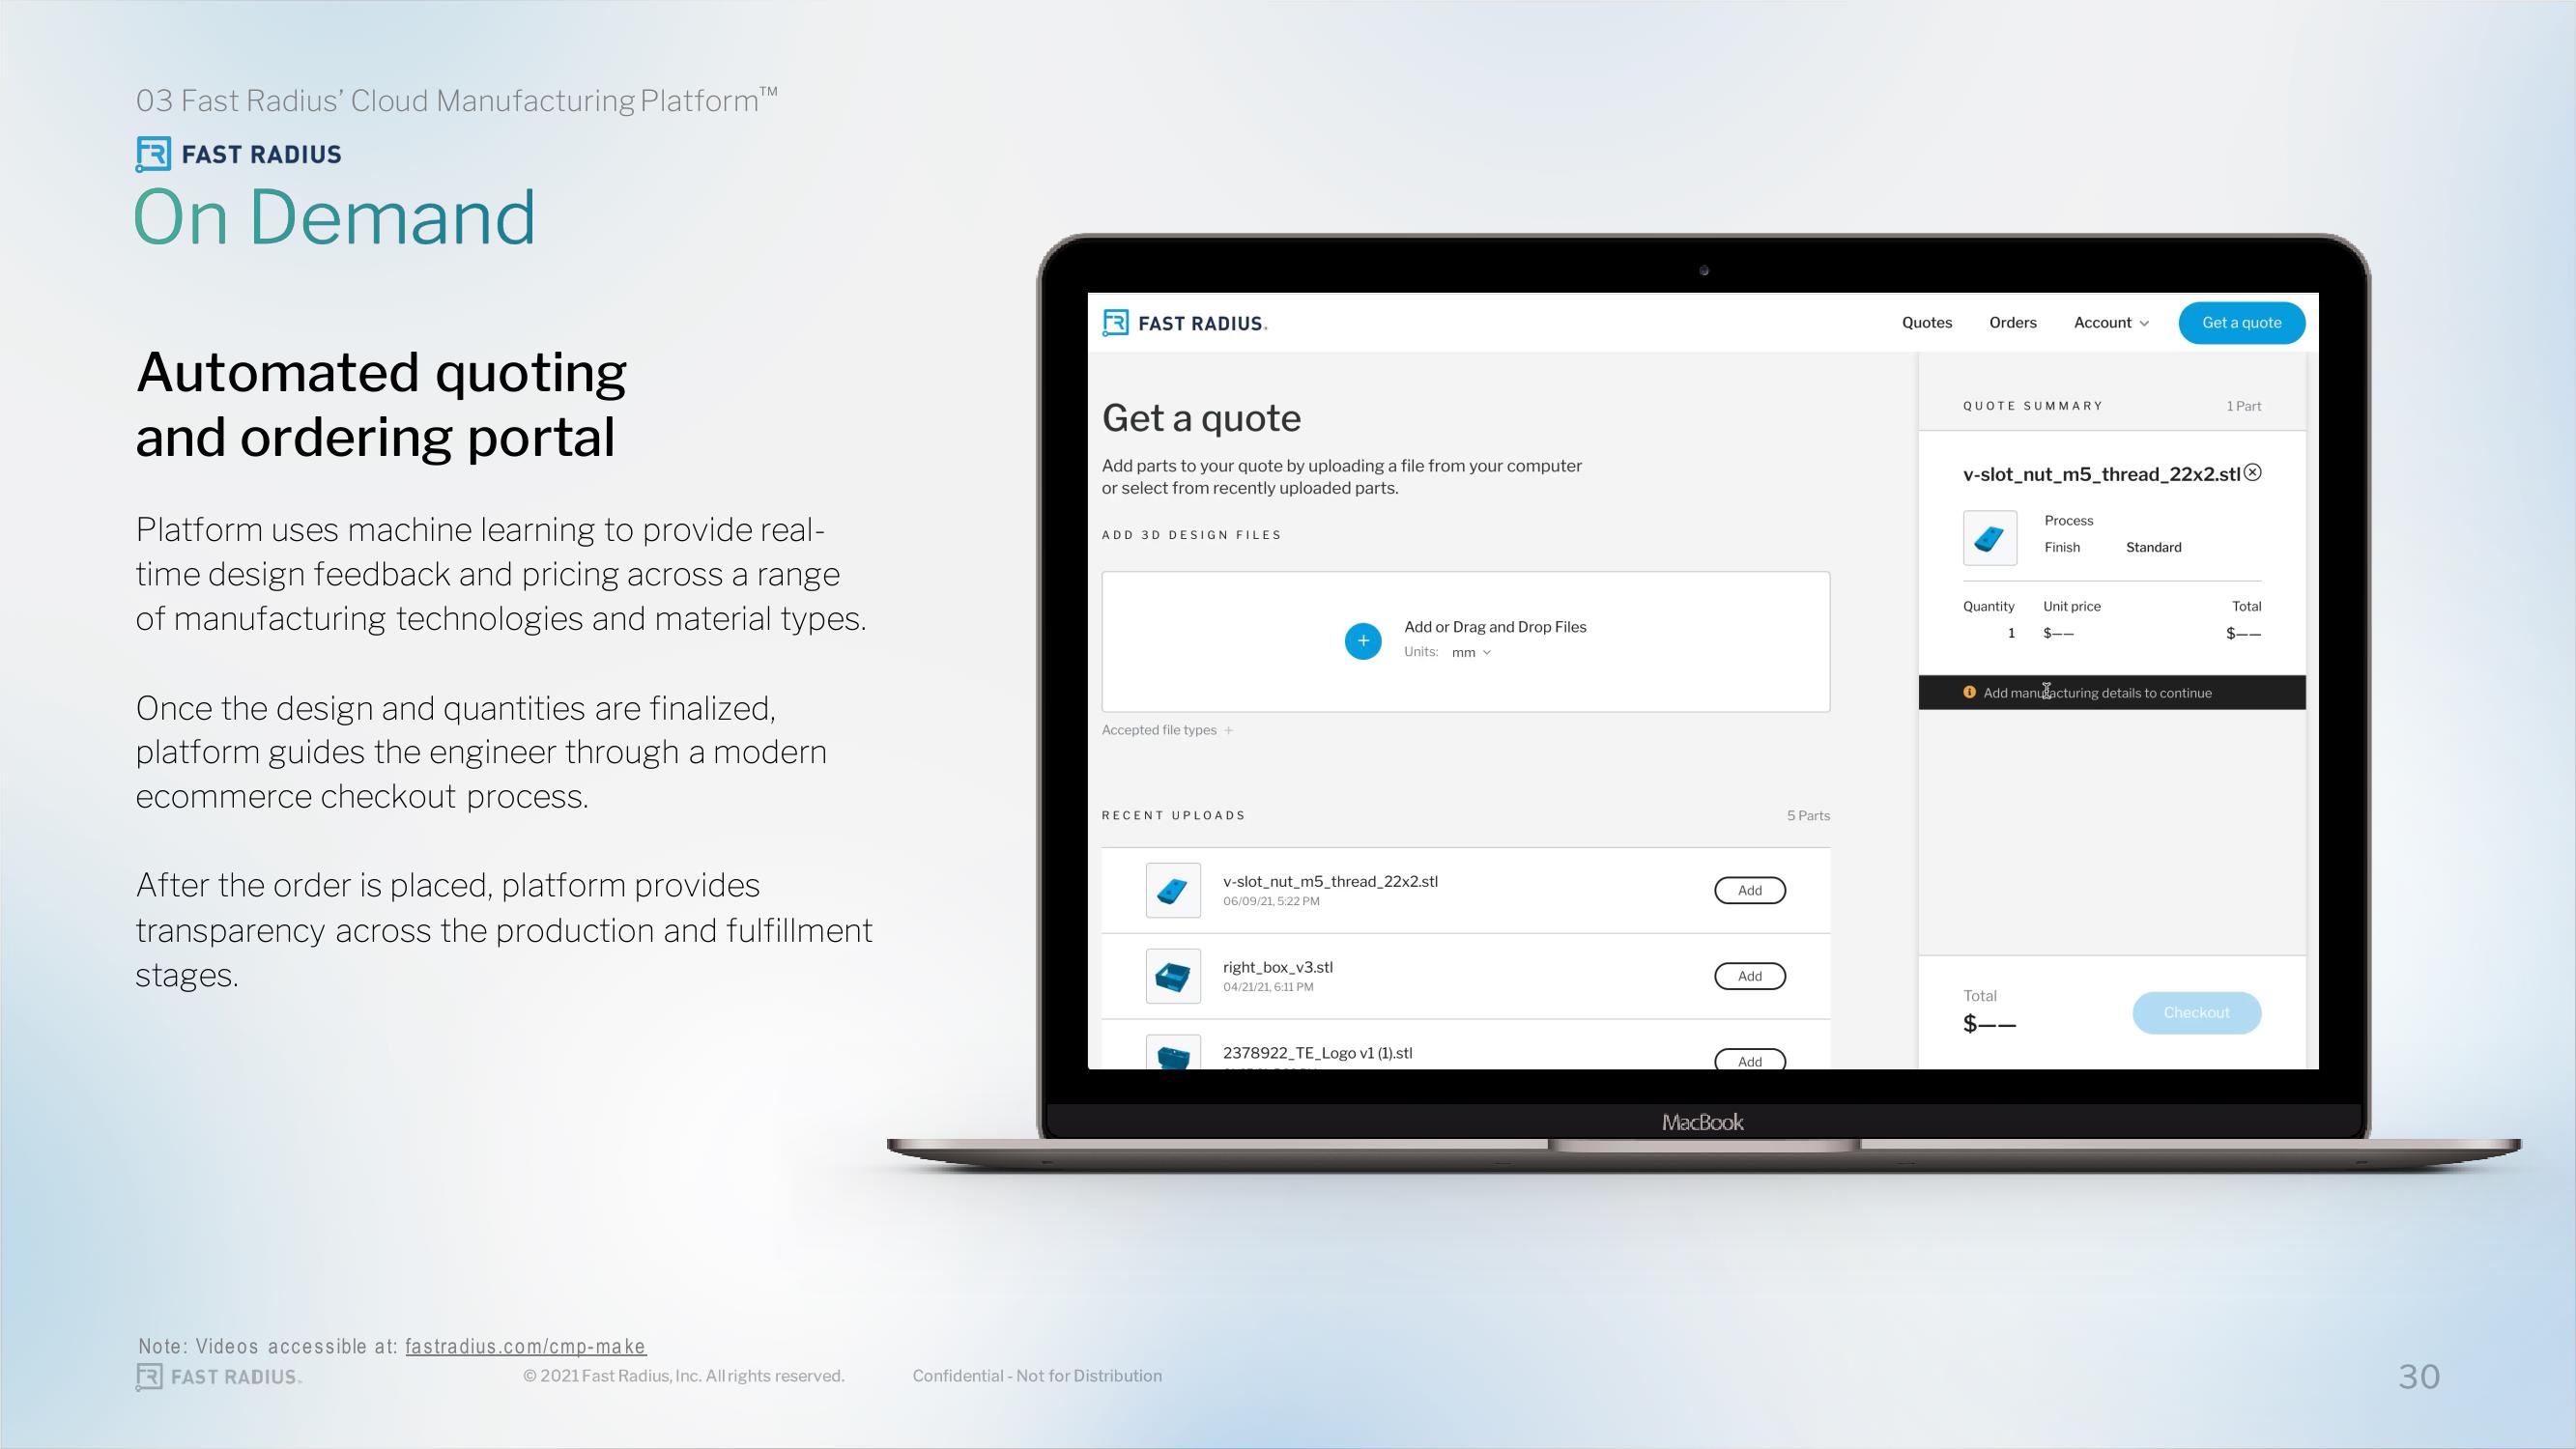Click the warning/info icon in quote summary

click(1967, 692)
